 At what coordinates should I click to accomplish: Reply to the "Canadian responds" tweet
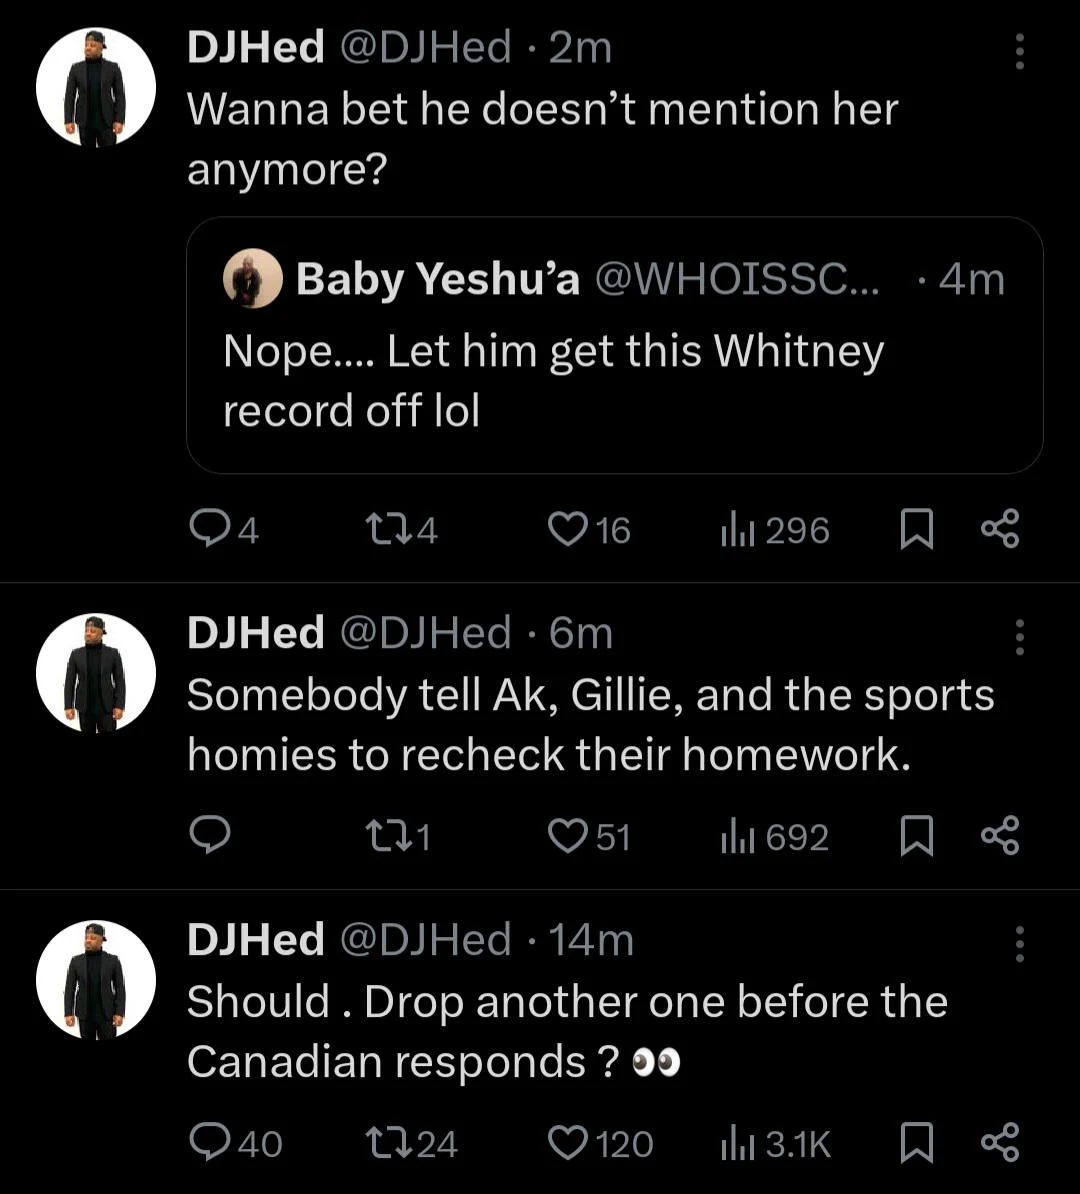coord(210,1143)
